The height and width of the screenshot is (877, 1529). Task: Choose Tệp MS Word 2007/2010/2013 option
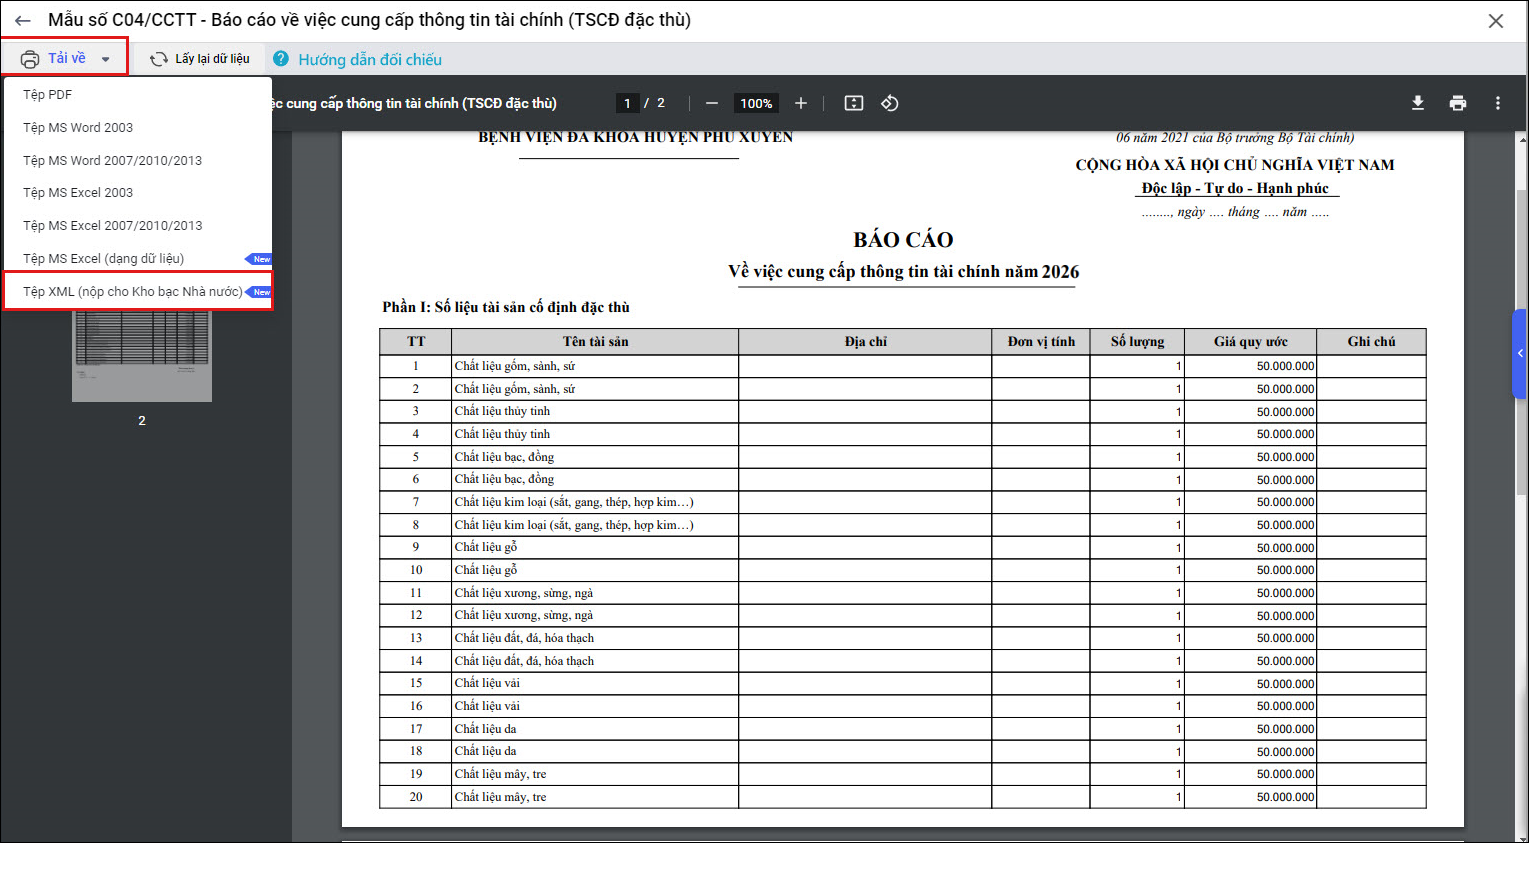tap(138, 161)
